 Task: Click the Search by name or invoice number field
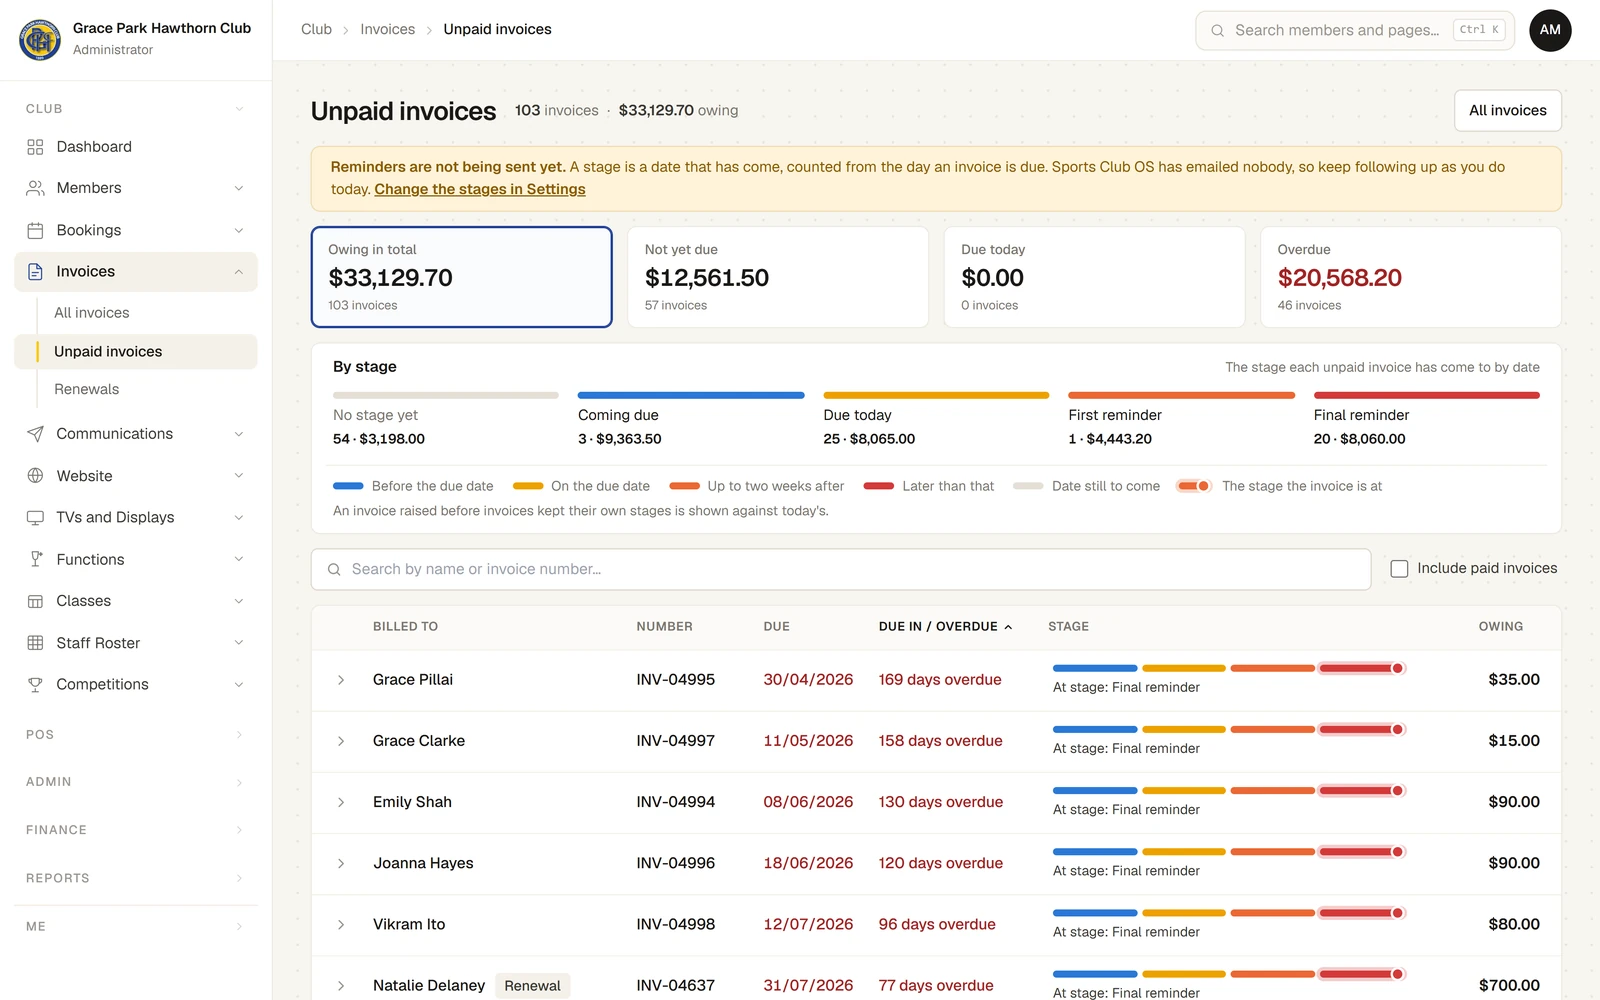[x=841, y=569]
